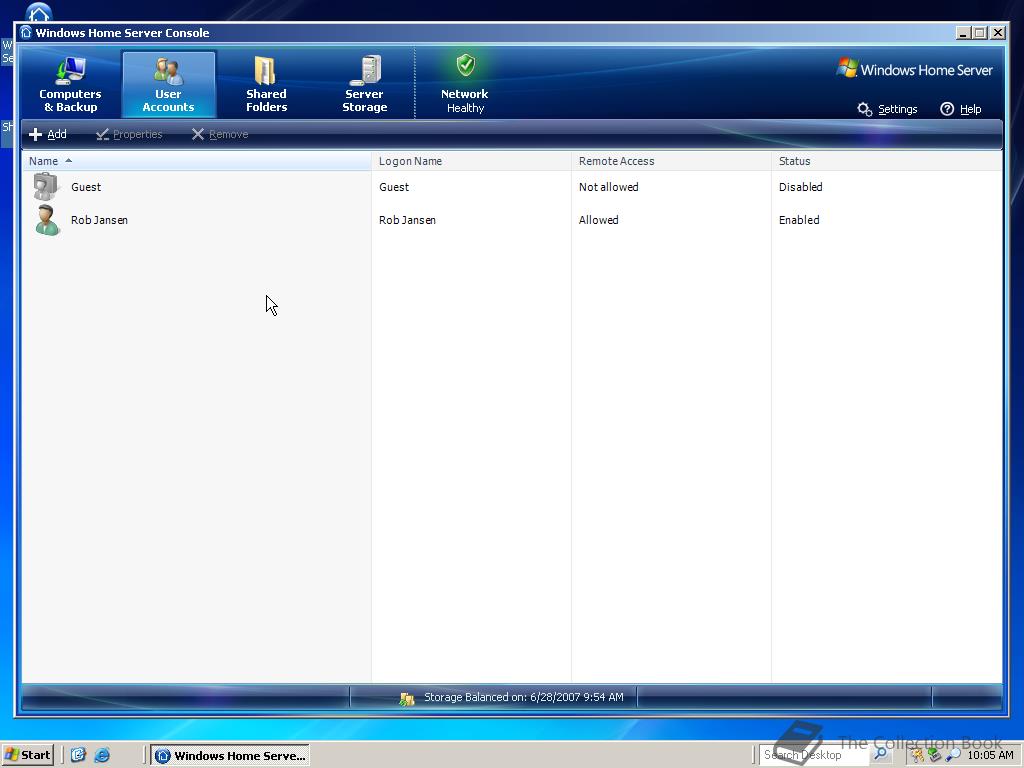Click the Storage Balanced status icon
The height and width of the screenshot is (768, 1024).
click(407, 699)
